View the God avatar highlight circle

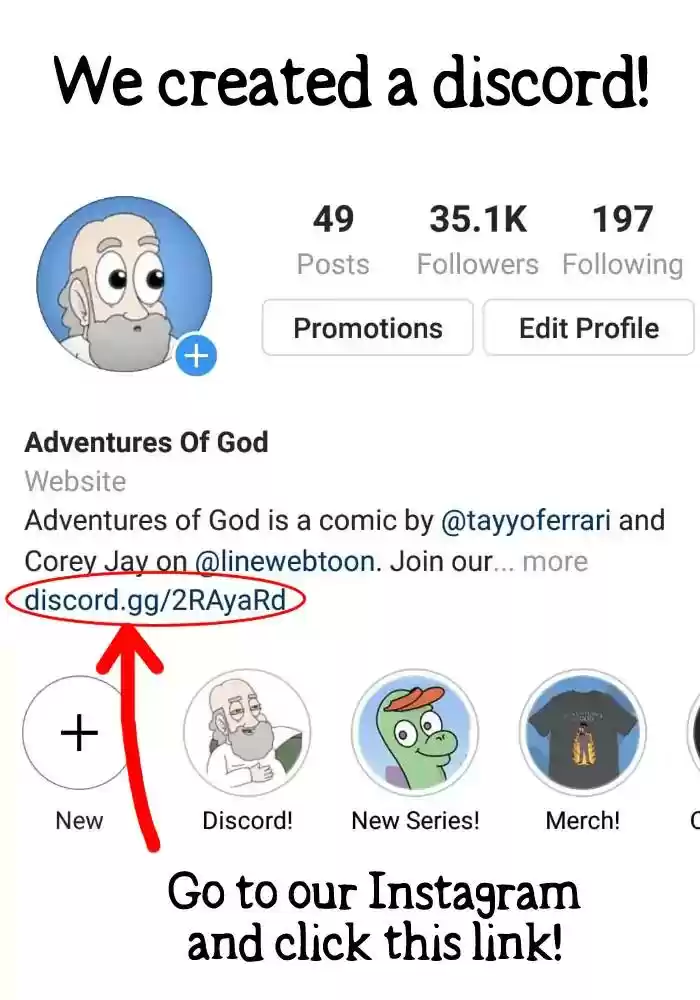tap(247, 732)
